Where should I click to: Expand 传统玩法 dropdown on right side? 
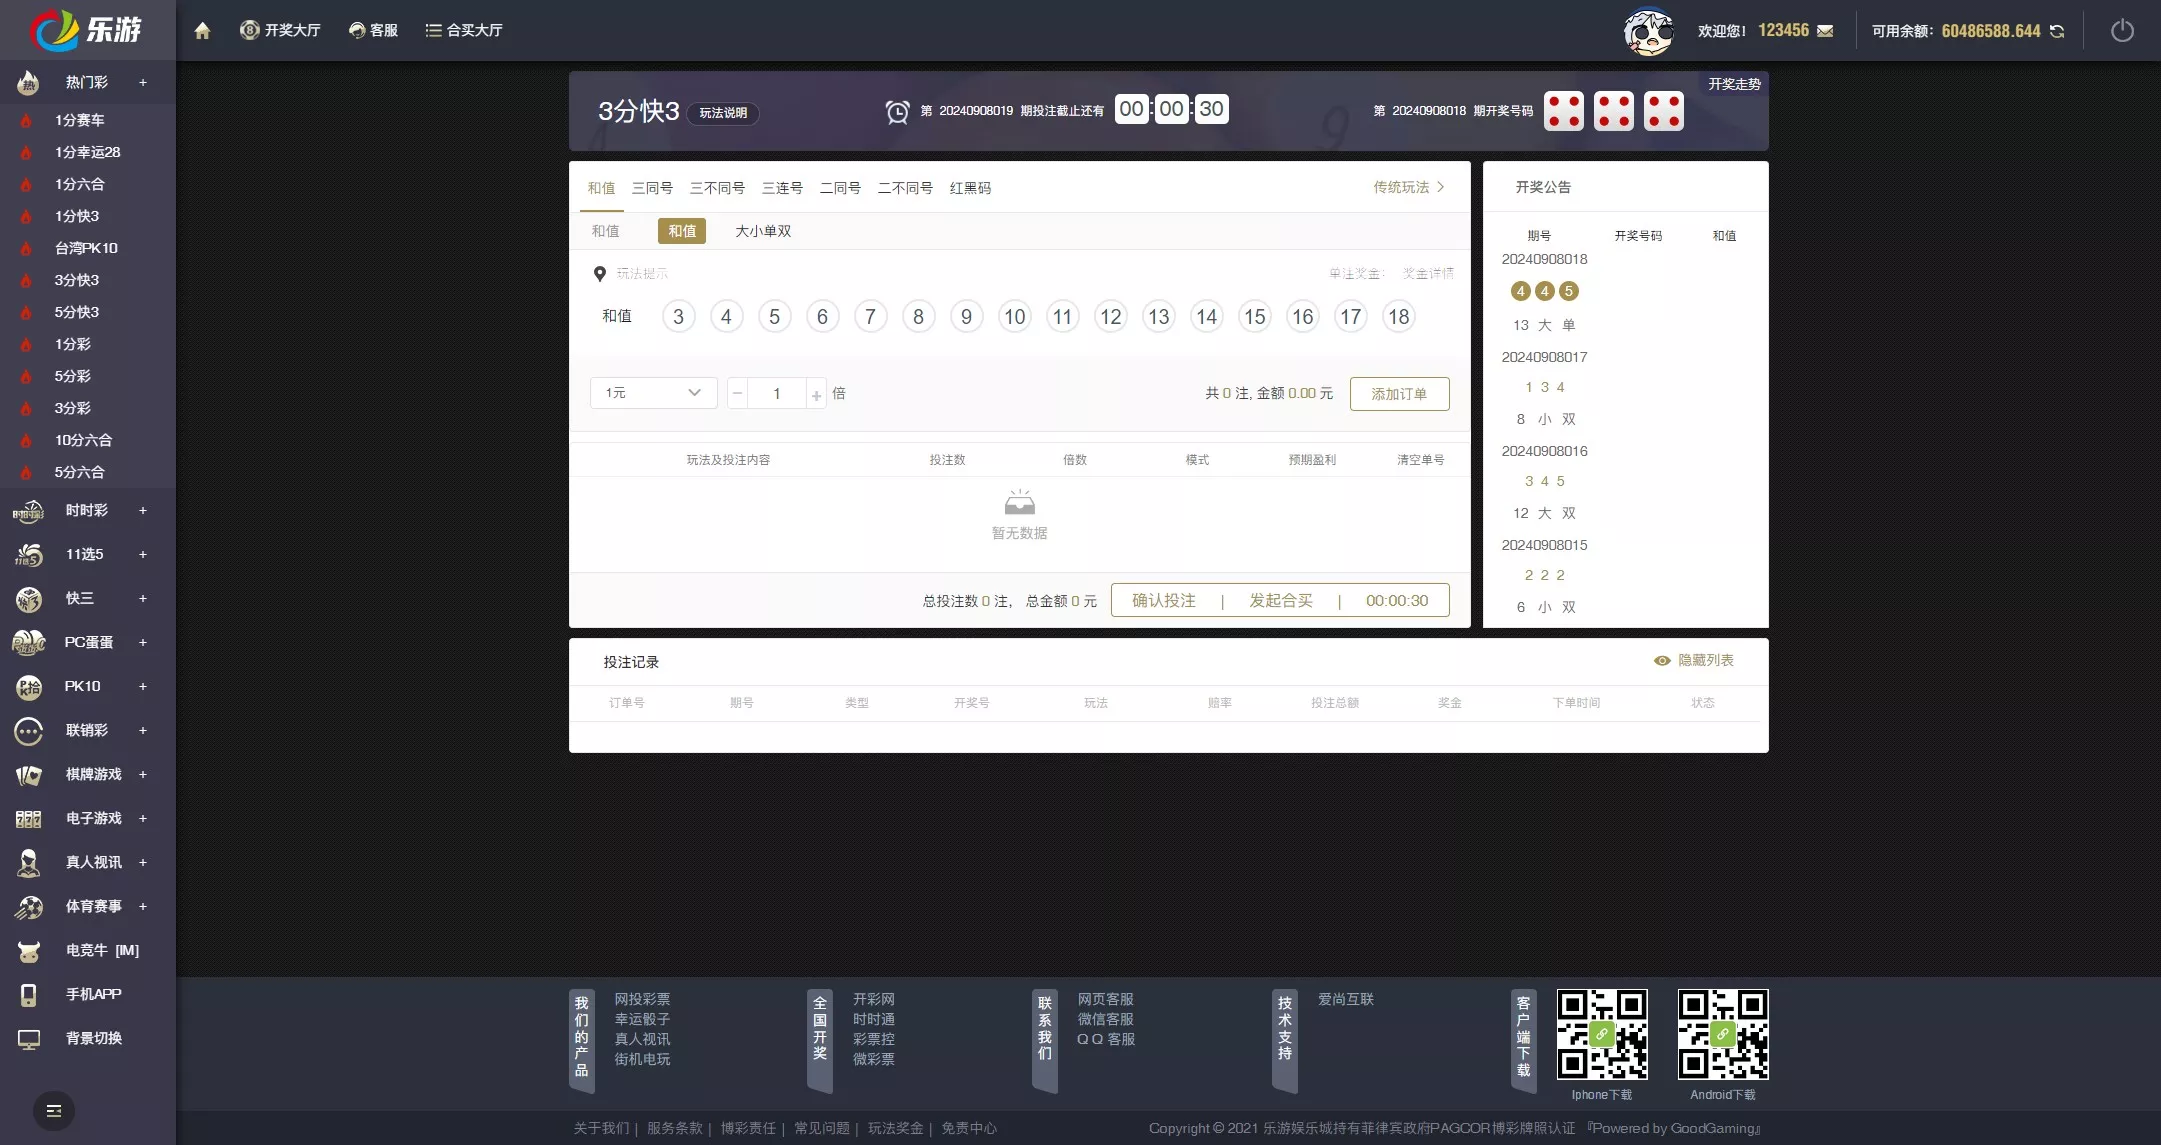pos(1406,187)
